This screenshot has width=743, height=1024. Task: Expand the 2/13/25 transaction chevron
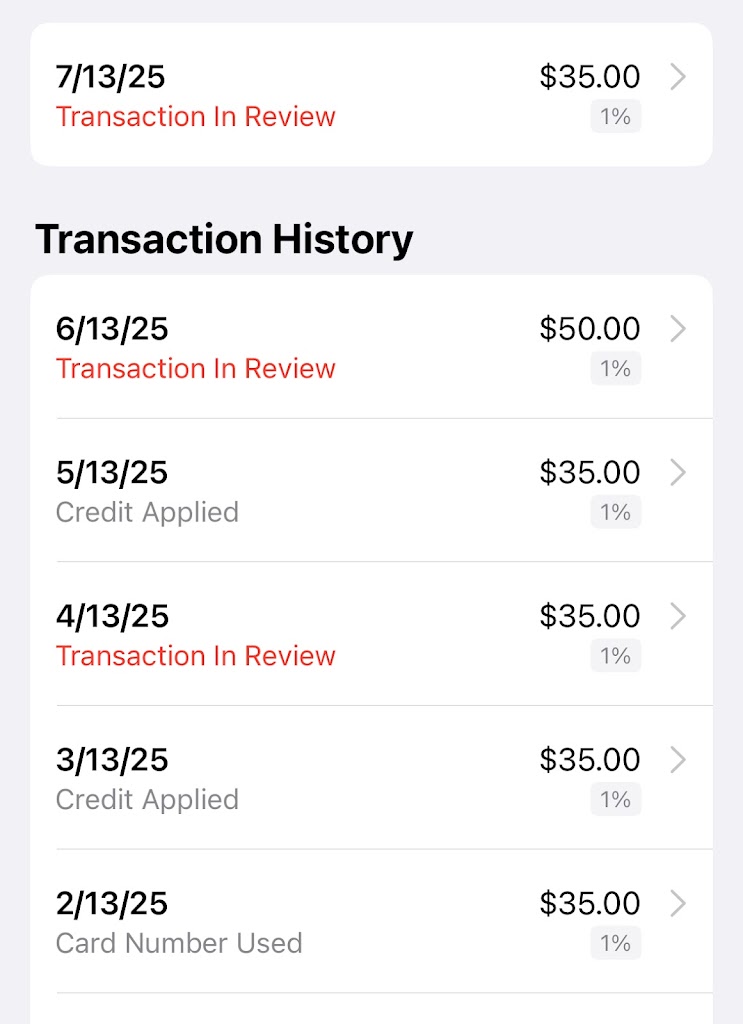coord(677,904)
